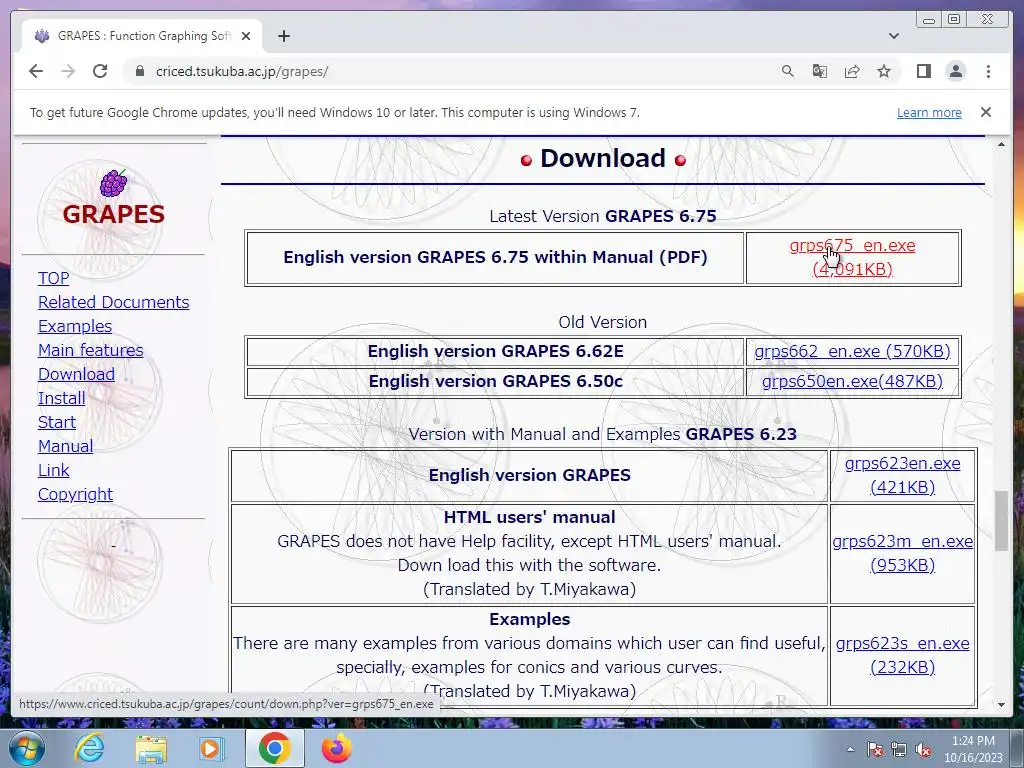Open Windows Start menu
Image resolution: width=1024 pixels, height=768 pixels.
point(26,748)
